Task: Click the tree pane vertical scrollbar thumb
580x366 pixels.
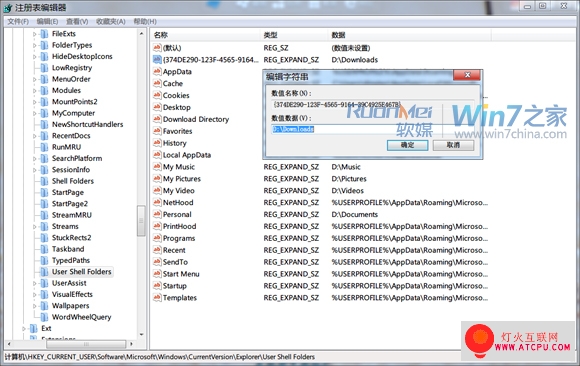Action: tap(141, 221)
